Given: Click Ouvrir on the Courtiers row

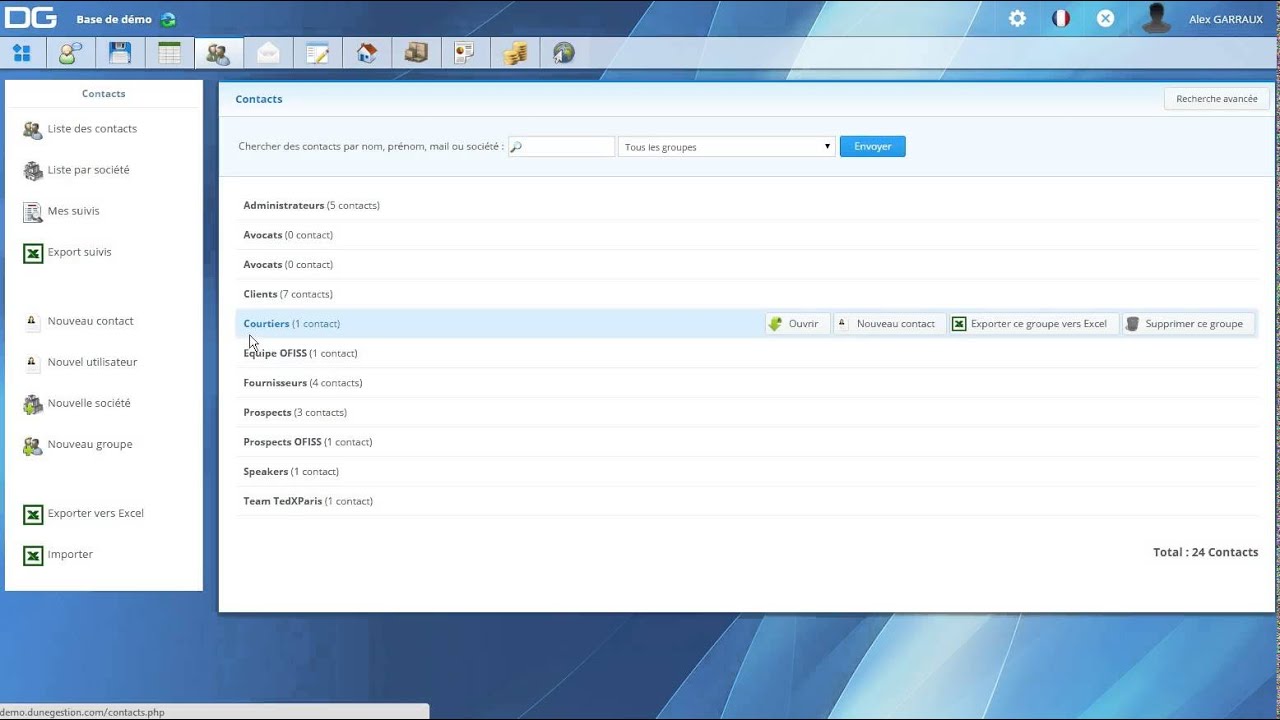Looking at the screenshot, I should pyautogui.click(x=797, y=324).
